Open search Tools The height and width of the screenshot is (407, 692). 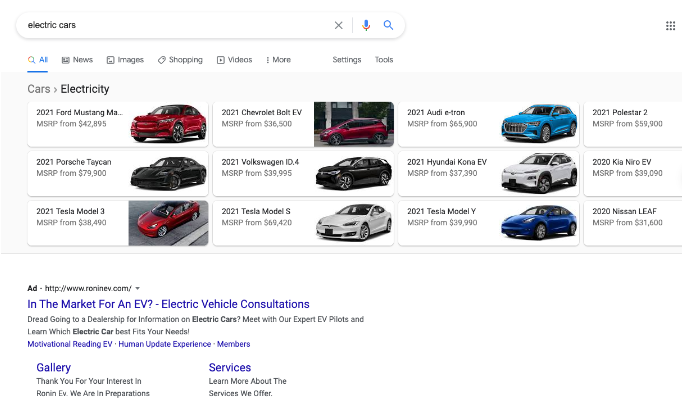[x=384, y=60]
